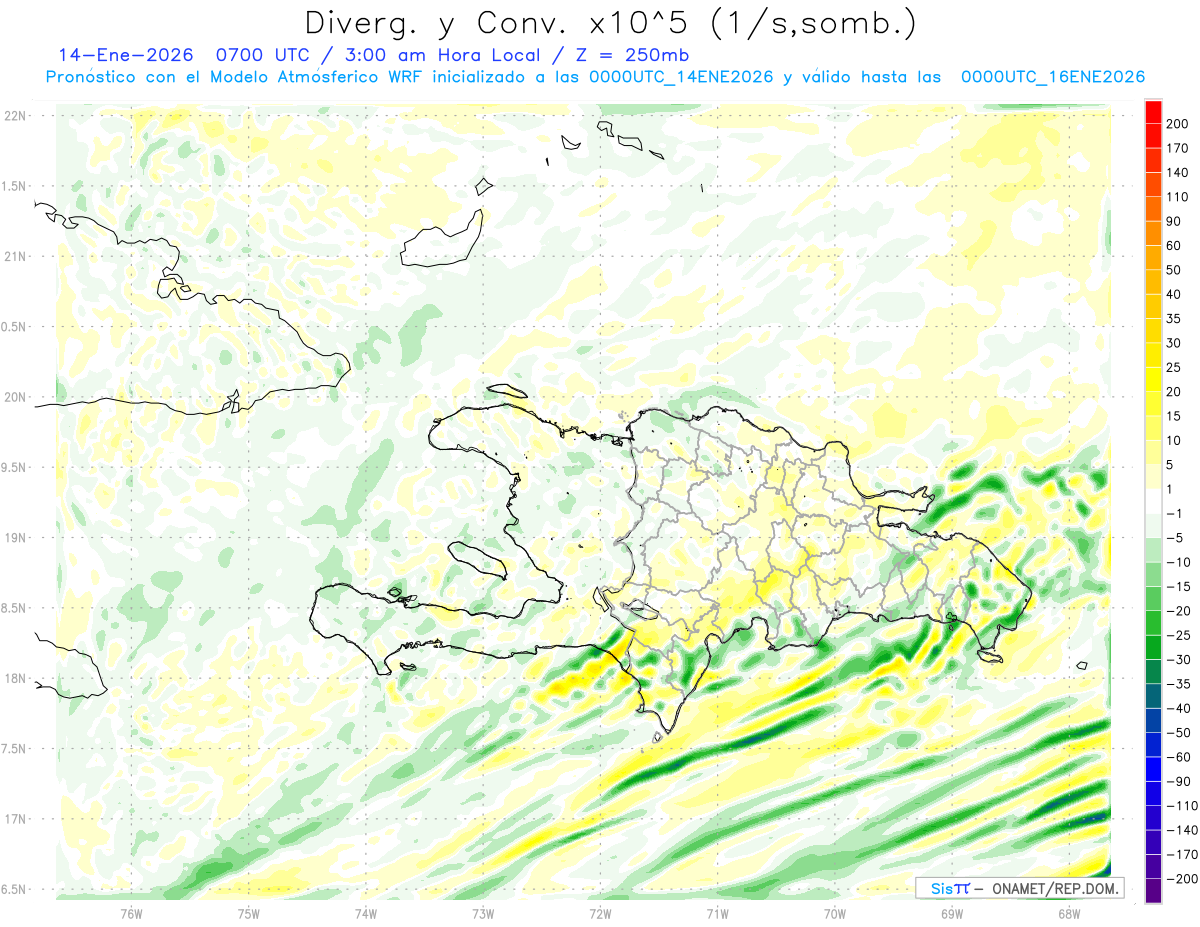The height and width of the screenshot is (927, 1200).
Task: Click the title 'Diverg. y Conv. x10^5 (1/s,somb.)'
Action: point(610,23)
